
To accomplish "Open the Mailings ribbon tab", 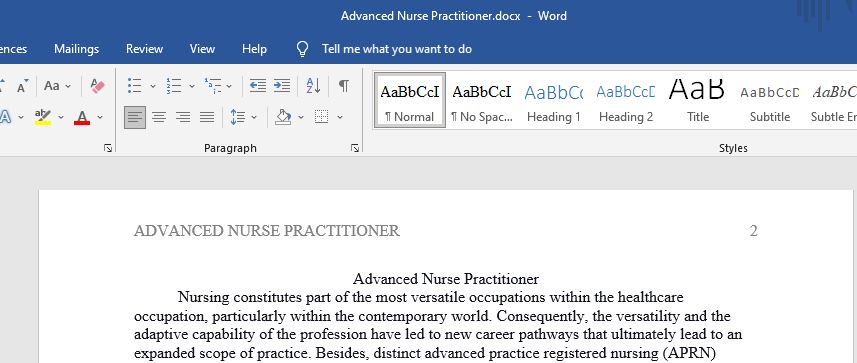I will click(77, 49).
